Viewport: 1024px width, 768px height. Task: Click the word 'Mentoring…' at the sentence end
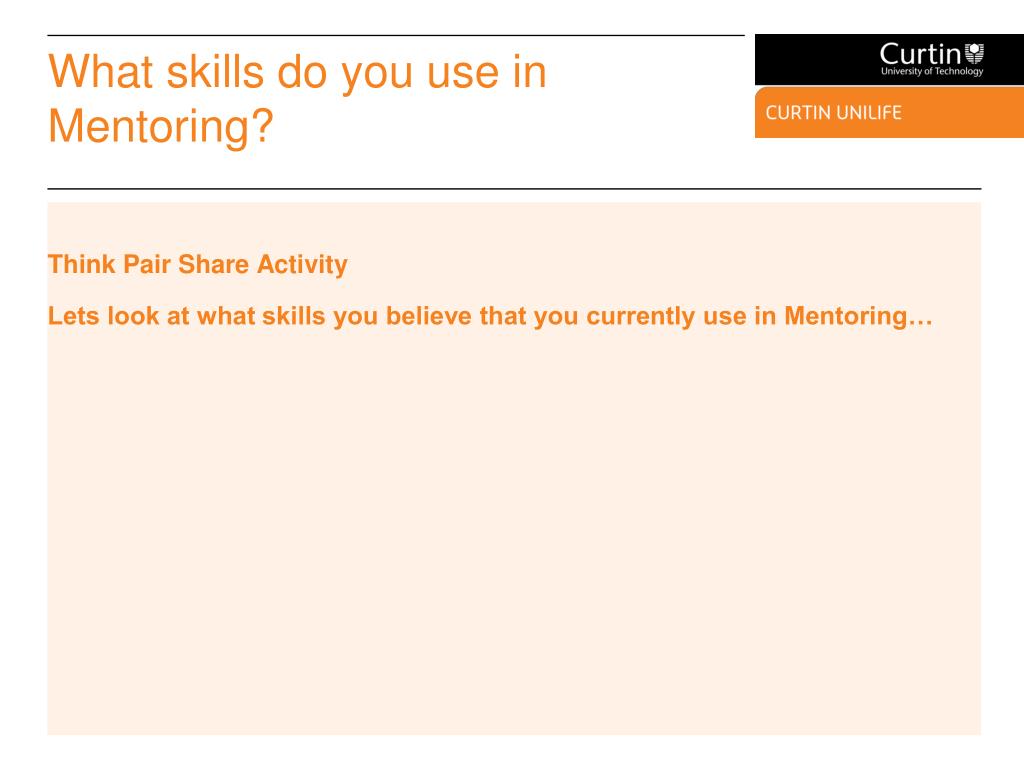[858, 316]
